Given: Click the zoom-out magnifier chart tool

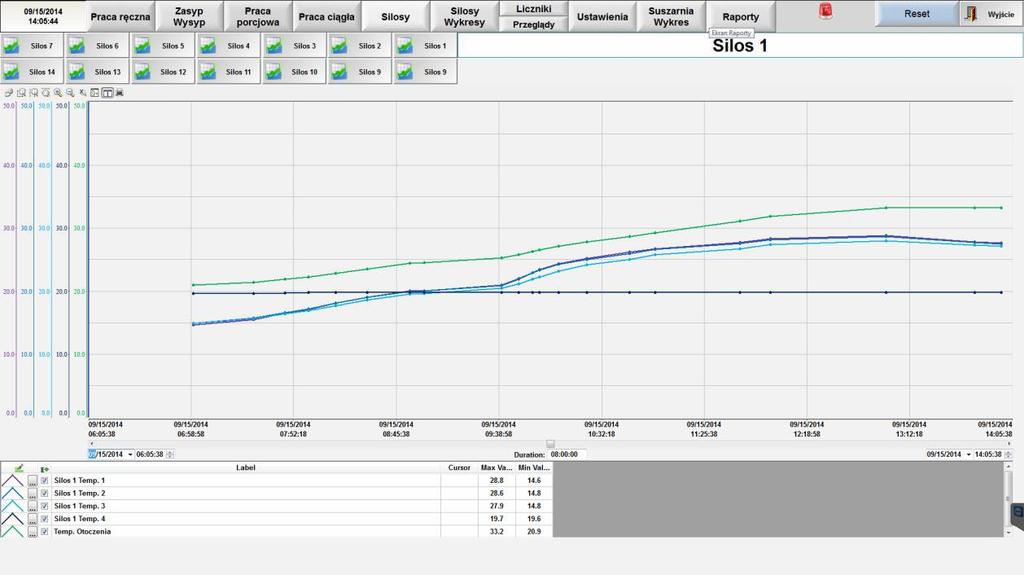Looking at the screenshot, I should coord(71,93).
